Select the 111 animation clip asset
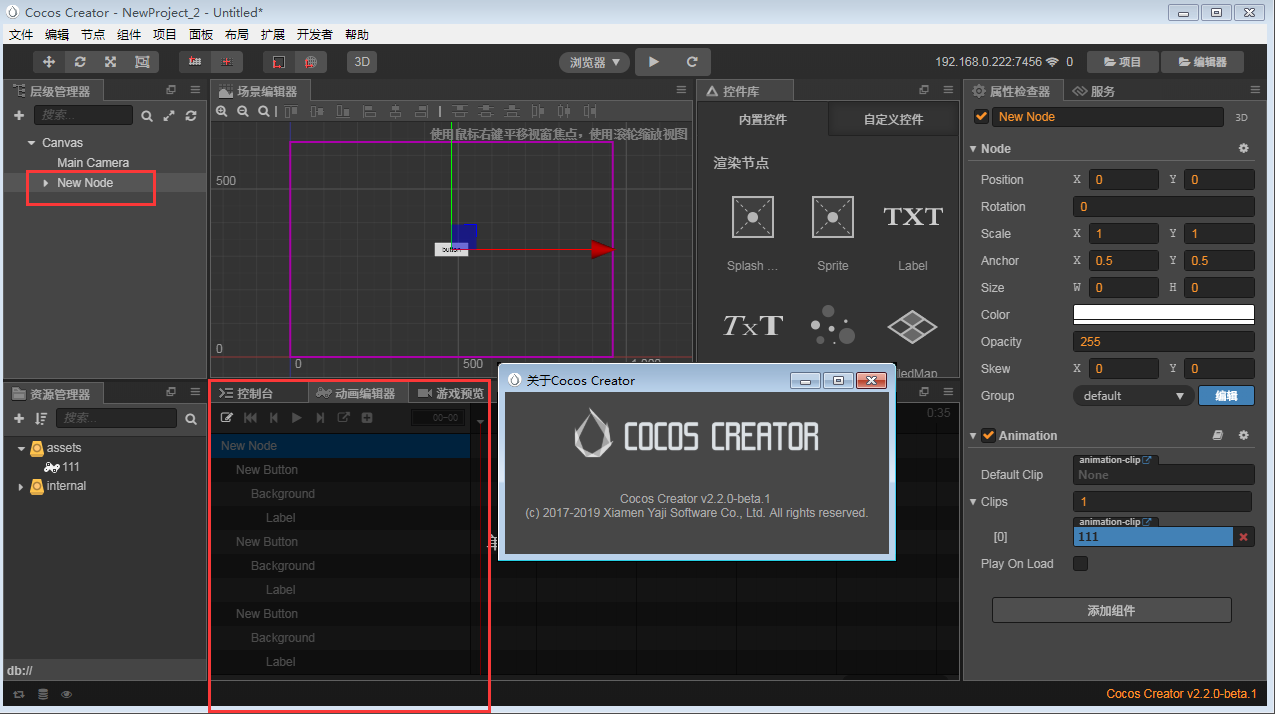1275x714 pixels. click(71, 467)
